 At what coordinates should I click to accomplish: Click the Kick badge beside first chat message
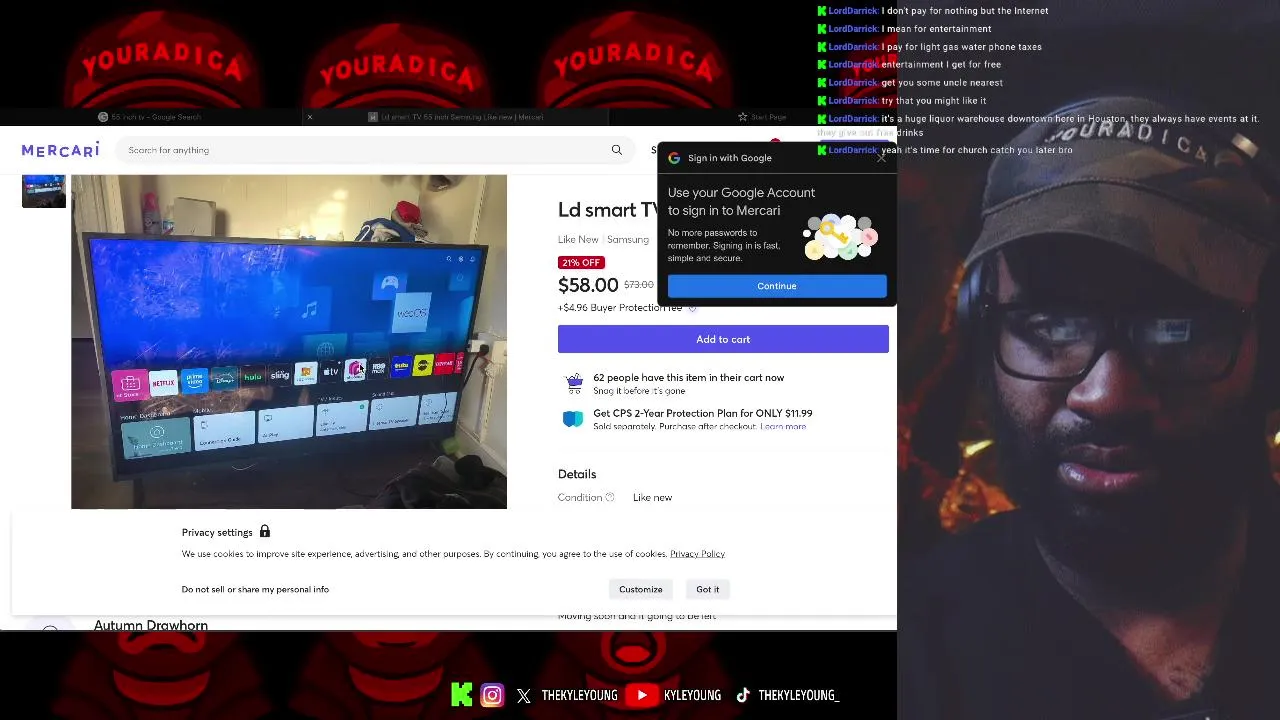(822, 11)
